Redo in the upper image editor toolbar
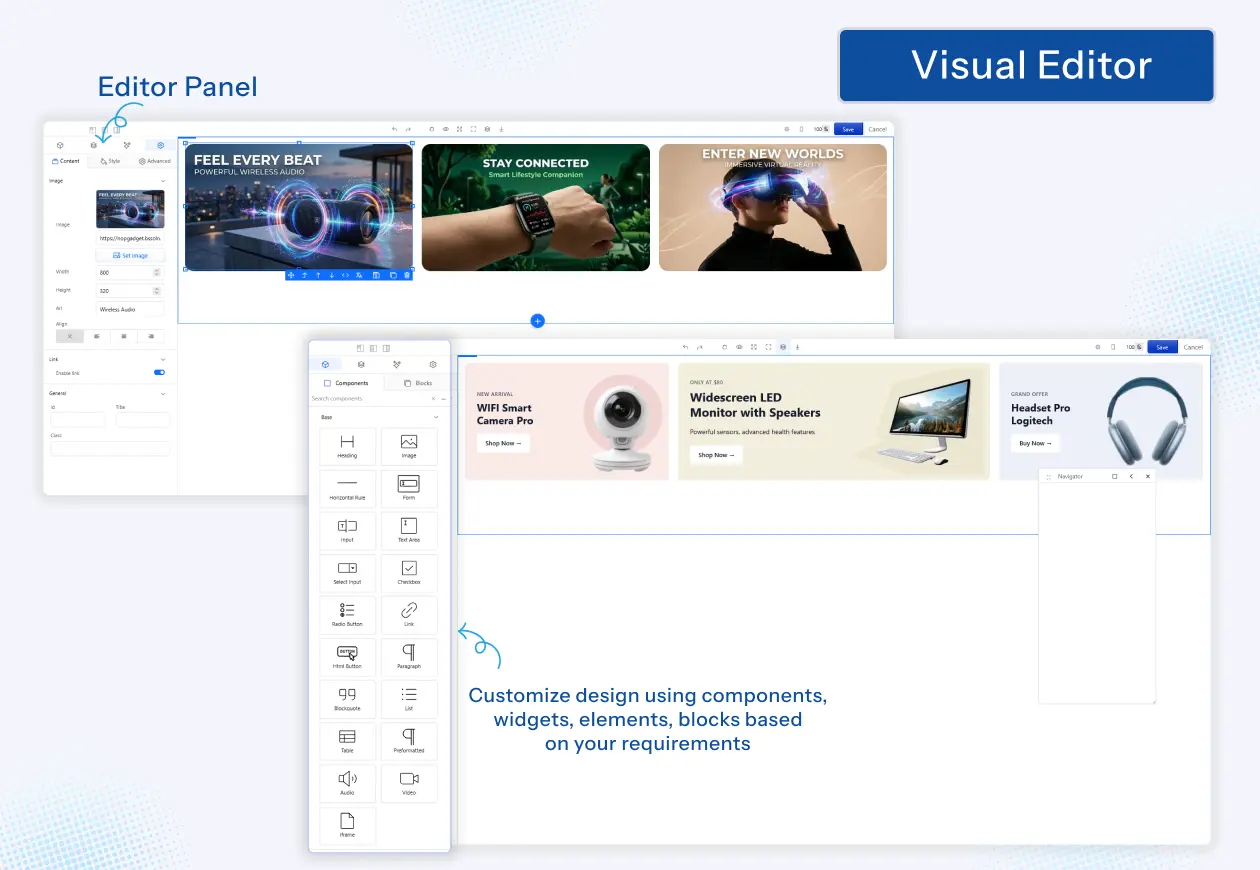The image size is (1260, 870). [x=408, y=129]
